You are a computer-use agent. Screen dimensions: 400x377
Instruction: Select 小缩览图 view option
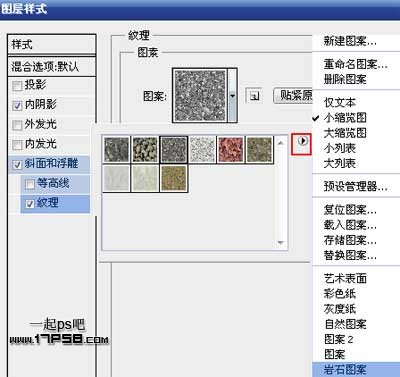pyautogui.click(x=345, y=118)
